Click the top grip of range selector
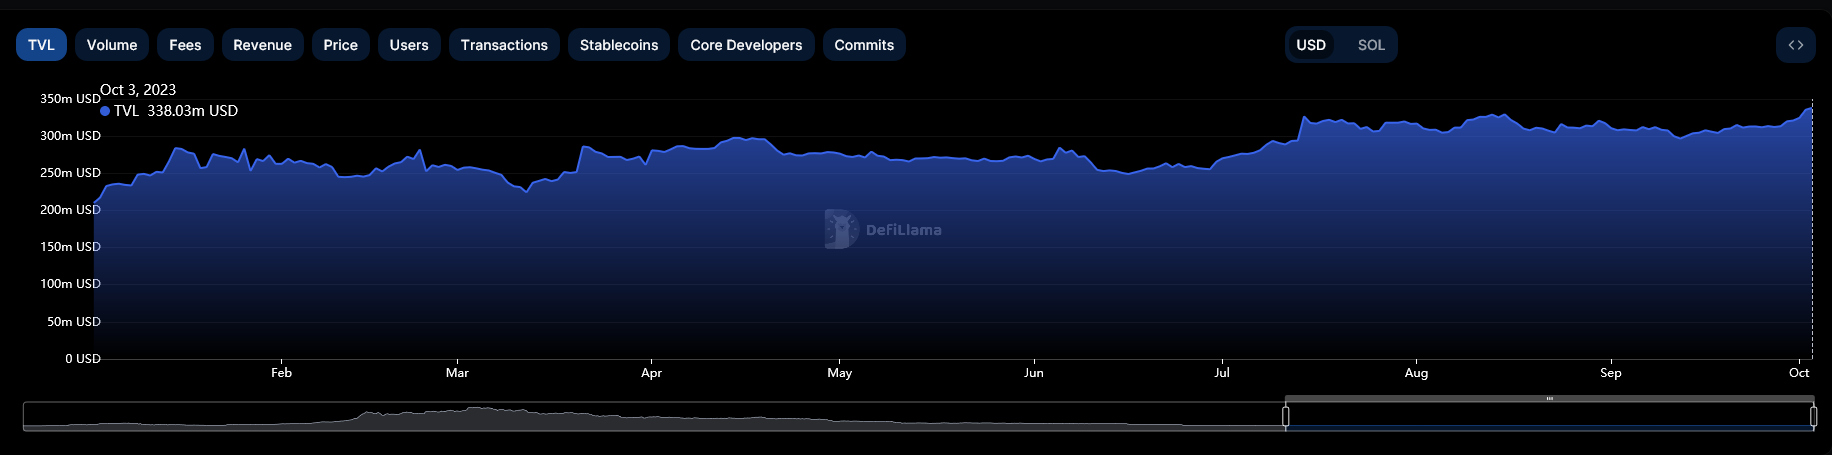 pyautogui.click(x=1549, y=399)
